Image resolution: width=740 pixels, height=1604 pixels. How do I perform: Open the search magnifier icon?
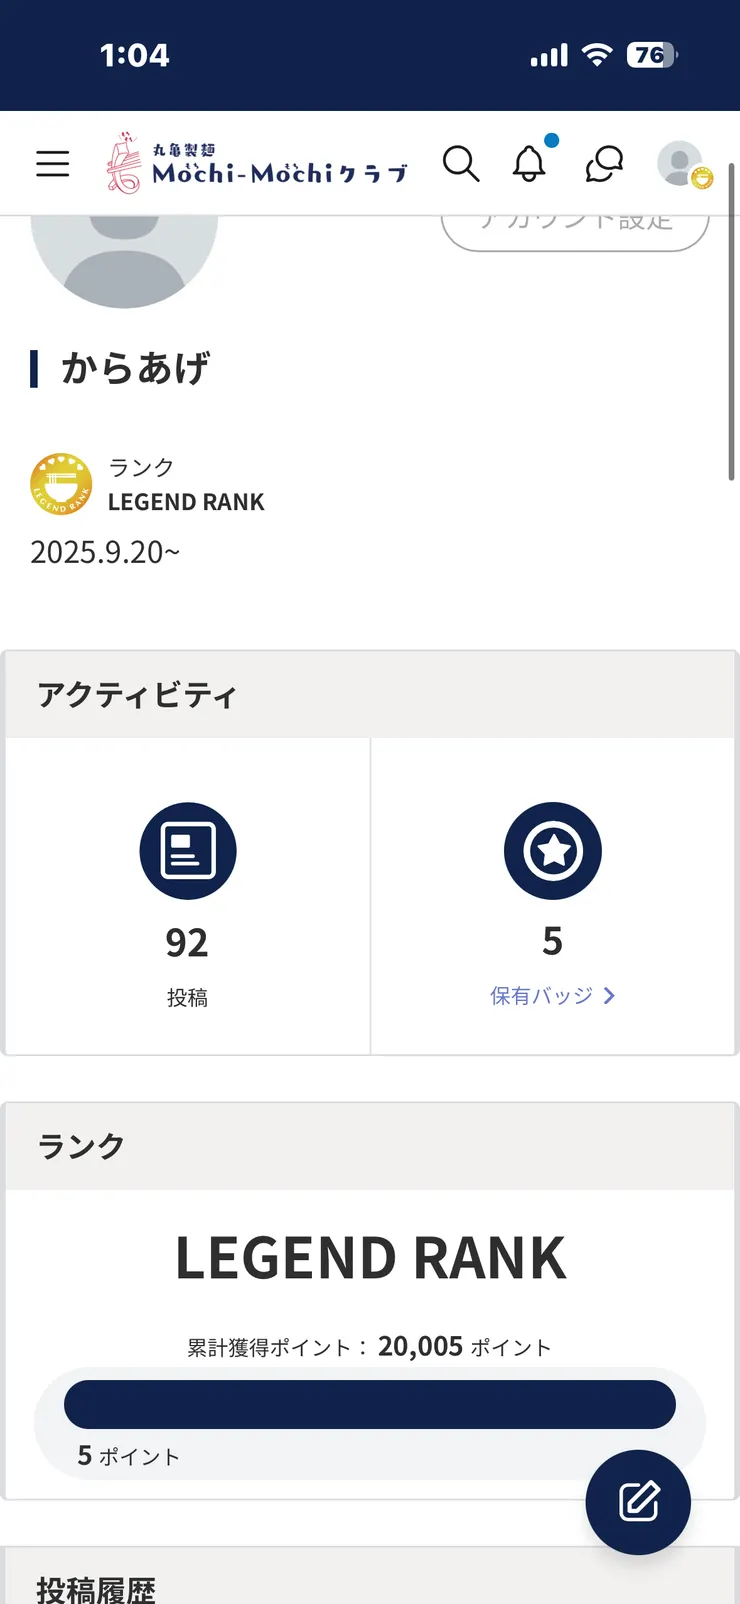[461, 164]
